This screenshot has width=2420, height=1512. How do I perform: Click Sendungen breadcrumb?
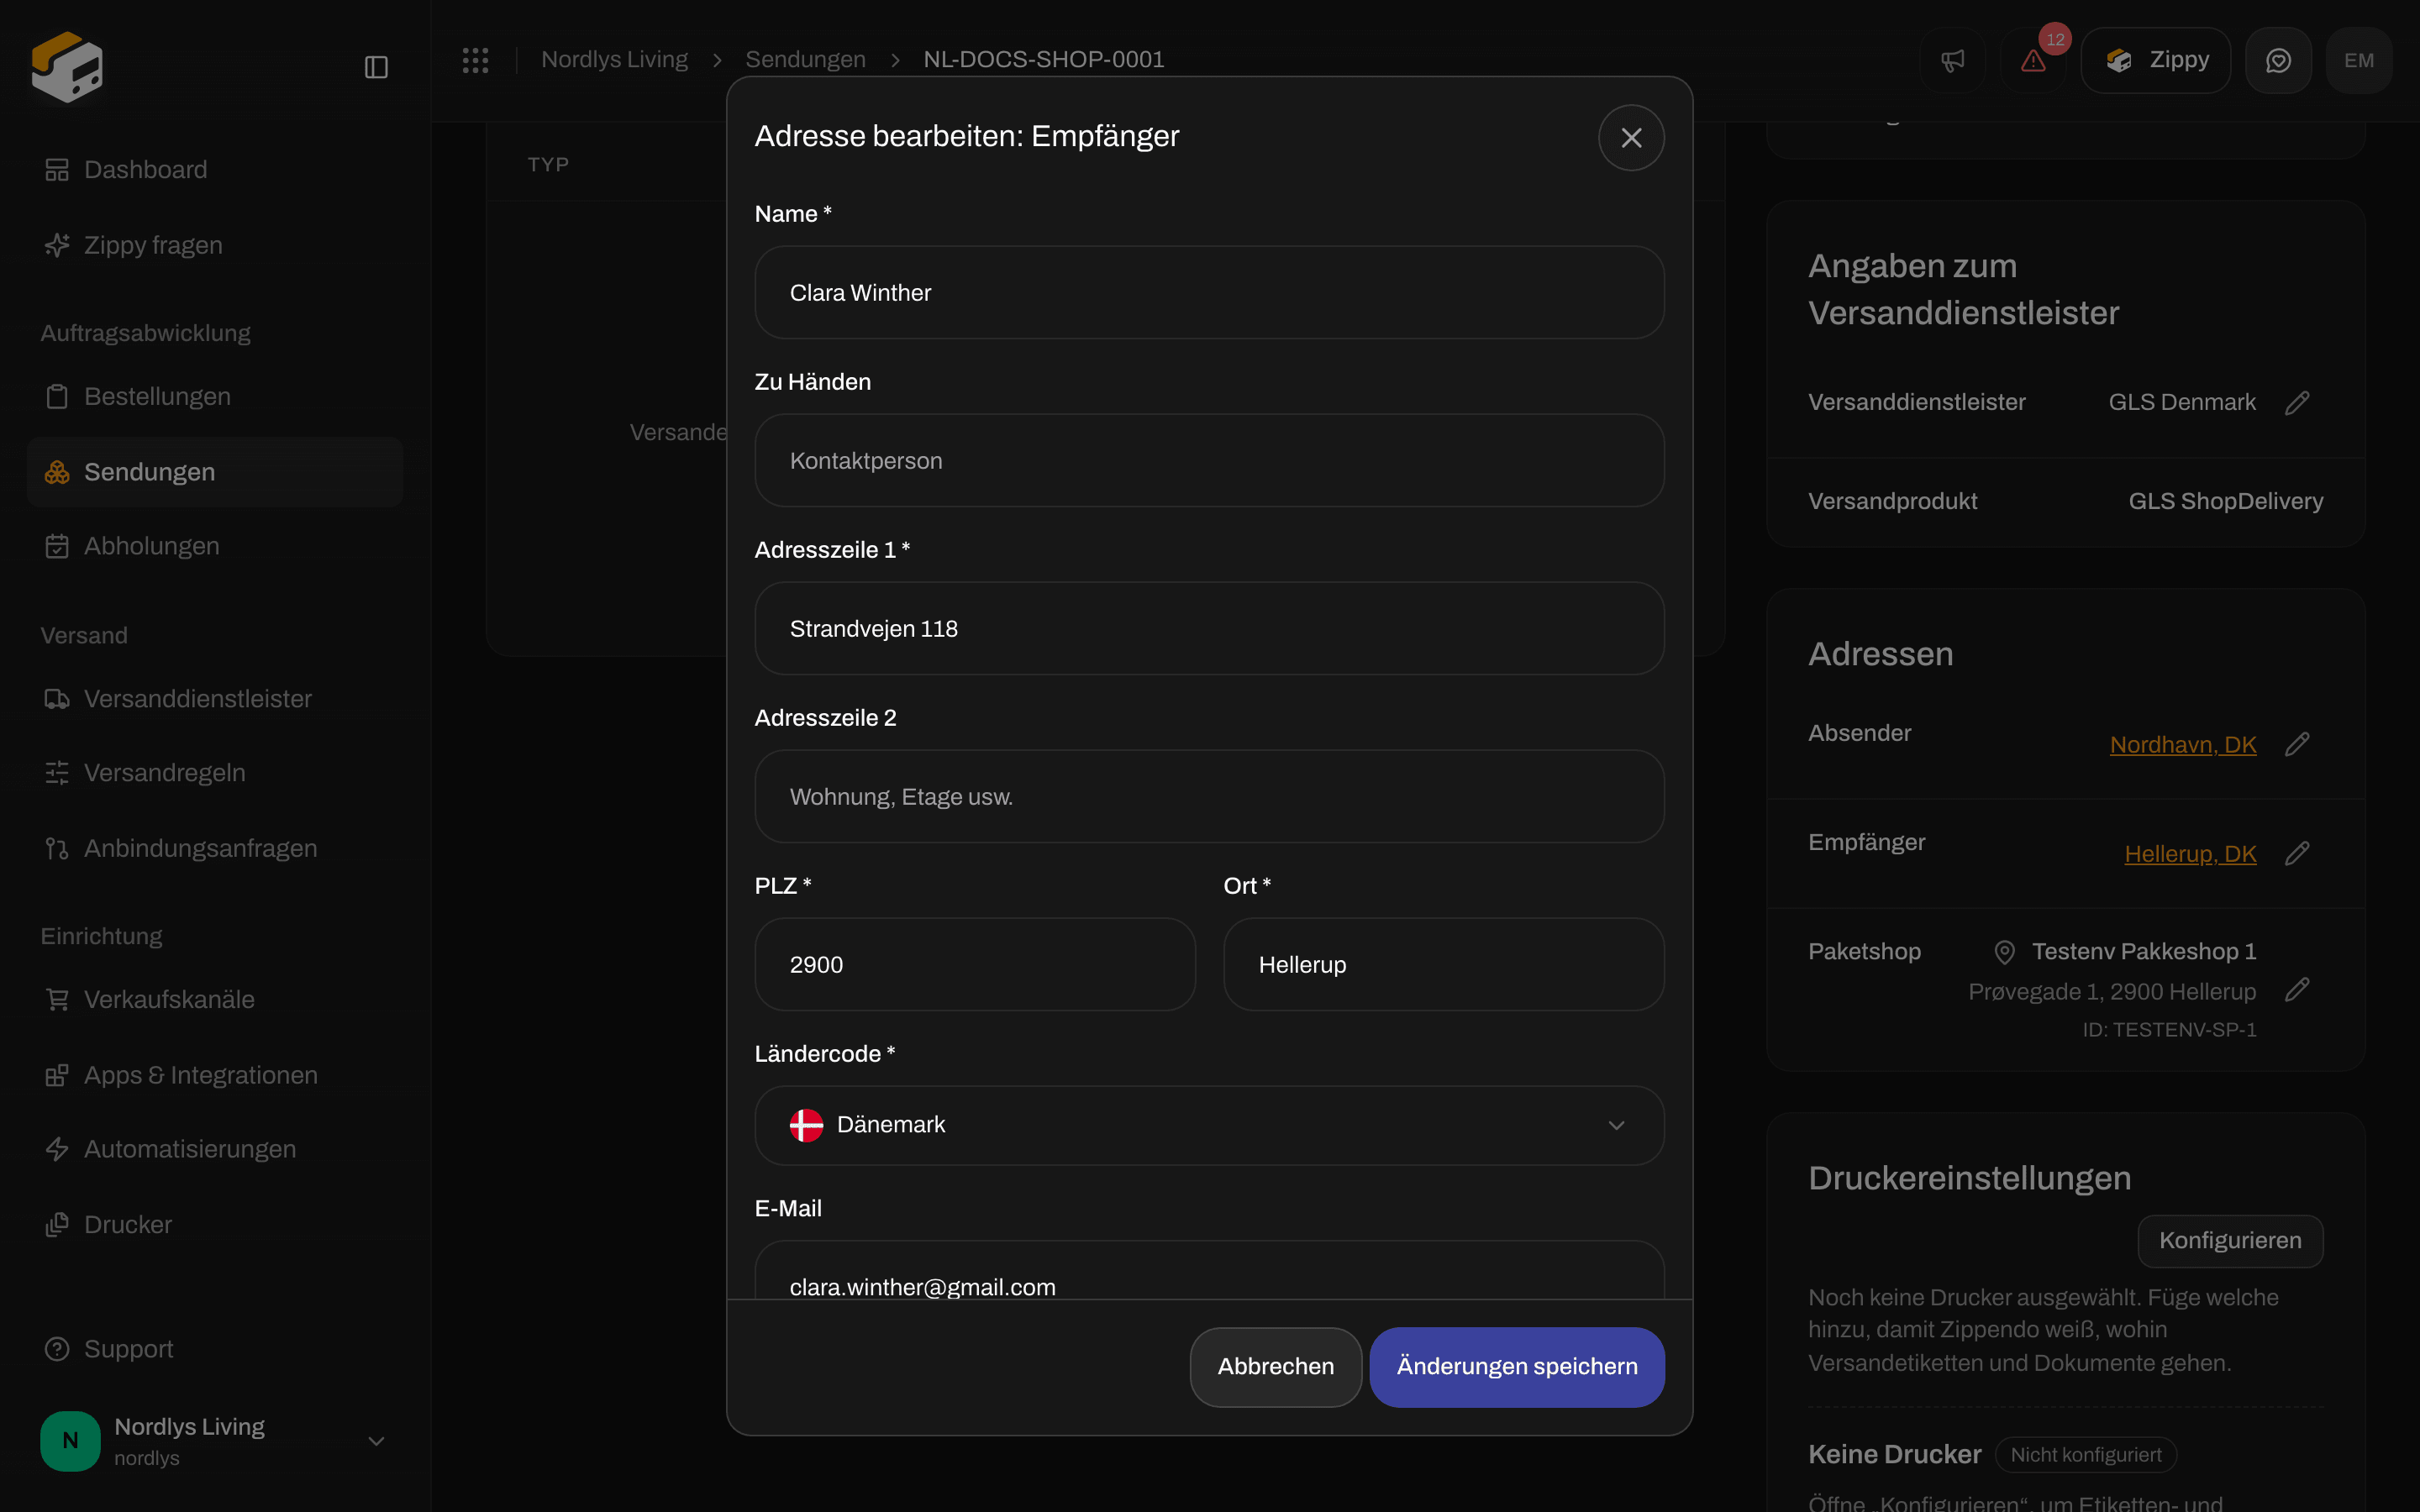pos(805,60)
